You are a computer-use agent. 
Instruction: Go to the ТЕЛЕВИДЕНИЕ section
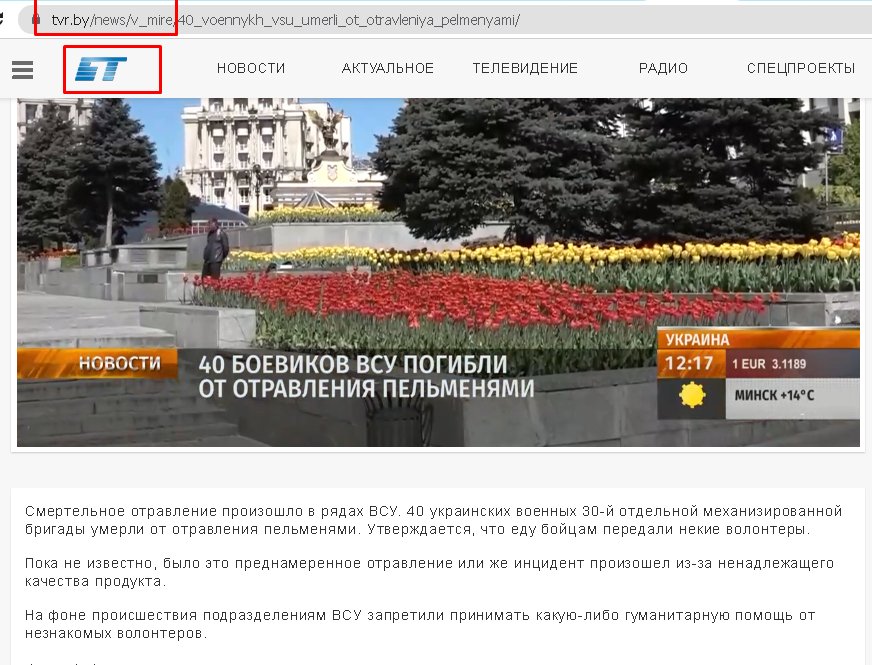(x=525, y=68)
